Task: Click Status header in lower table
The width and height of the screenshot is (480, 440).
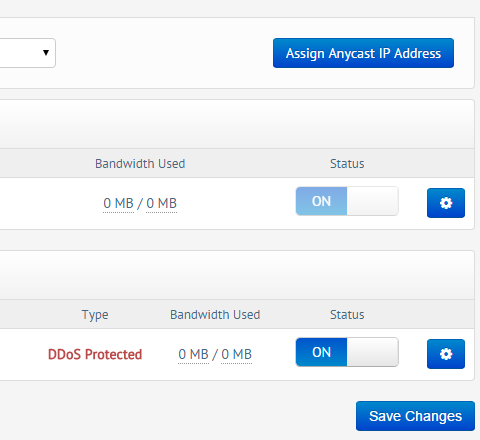Action: point(347,315)
